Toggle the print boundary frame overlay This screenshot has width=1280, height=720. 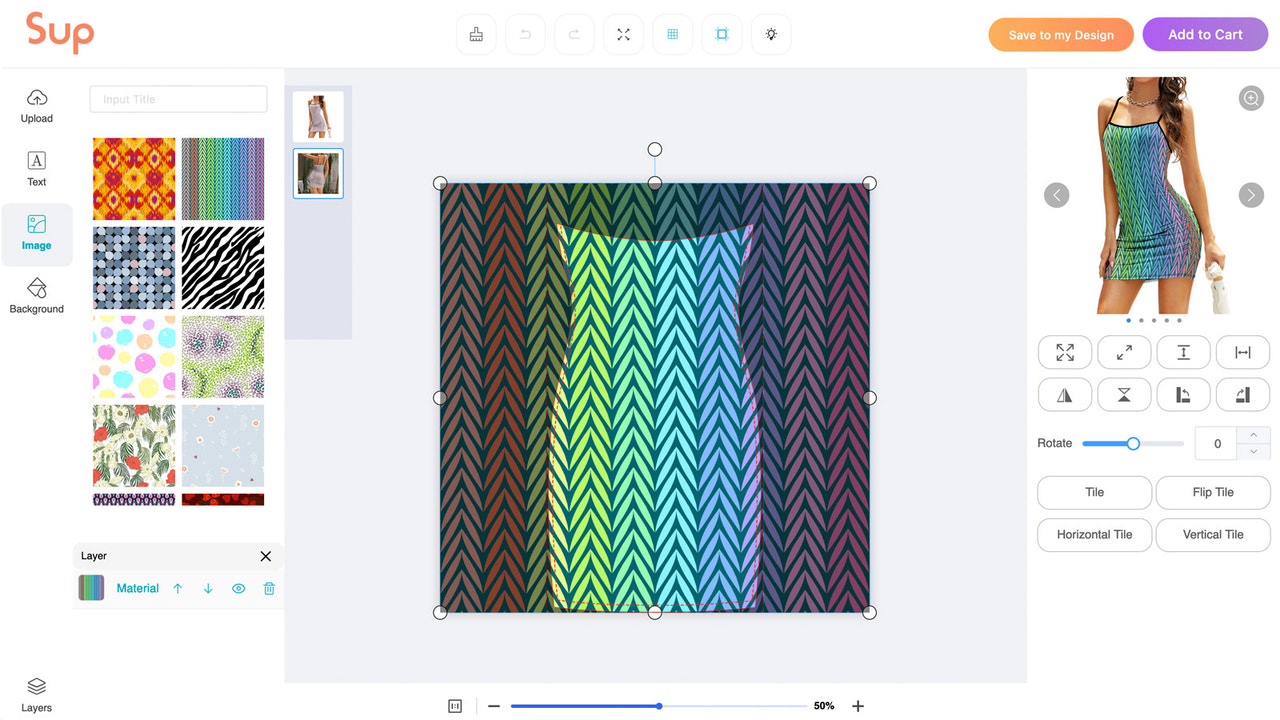(721, 34)
